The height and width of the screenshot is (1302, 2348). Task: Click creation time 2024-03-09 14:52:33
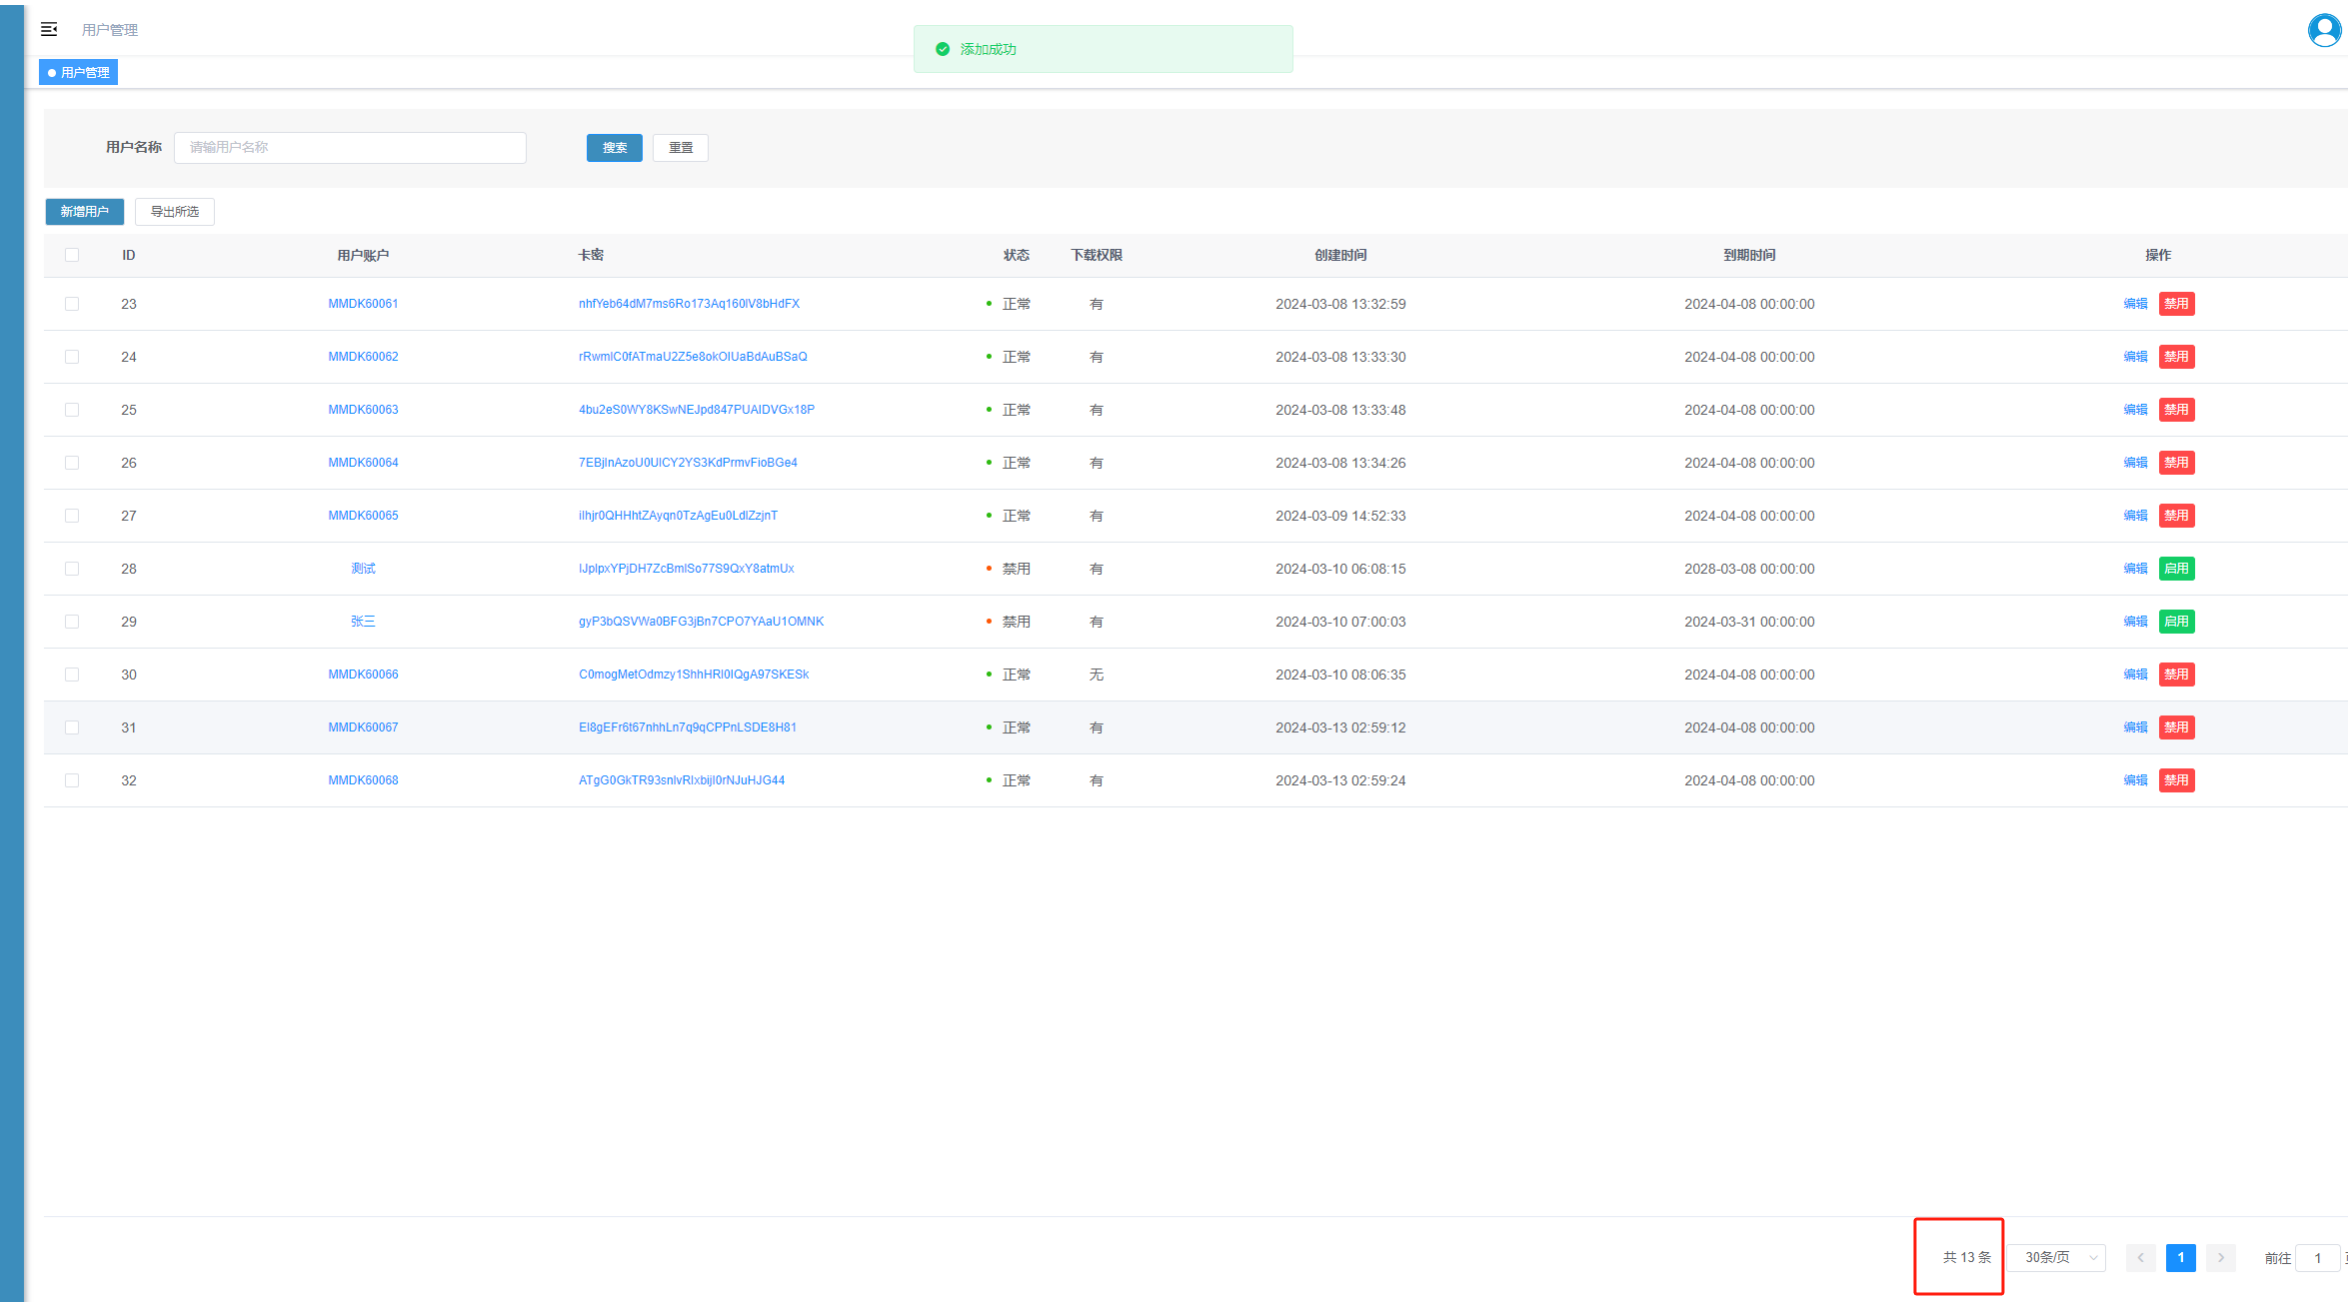pos(1340,516)
